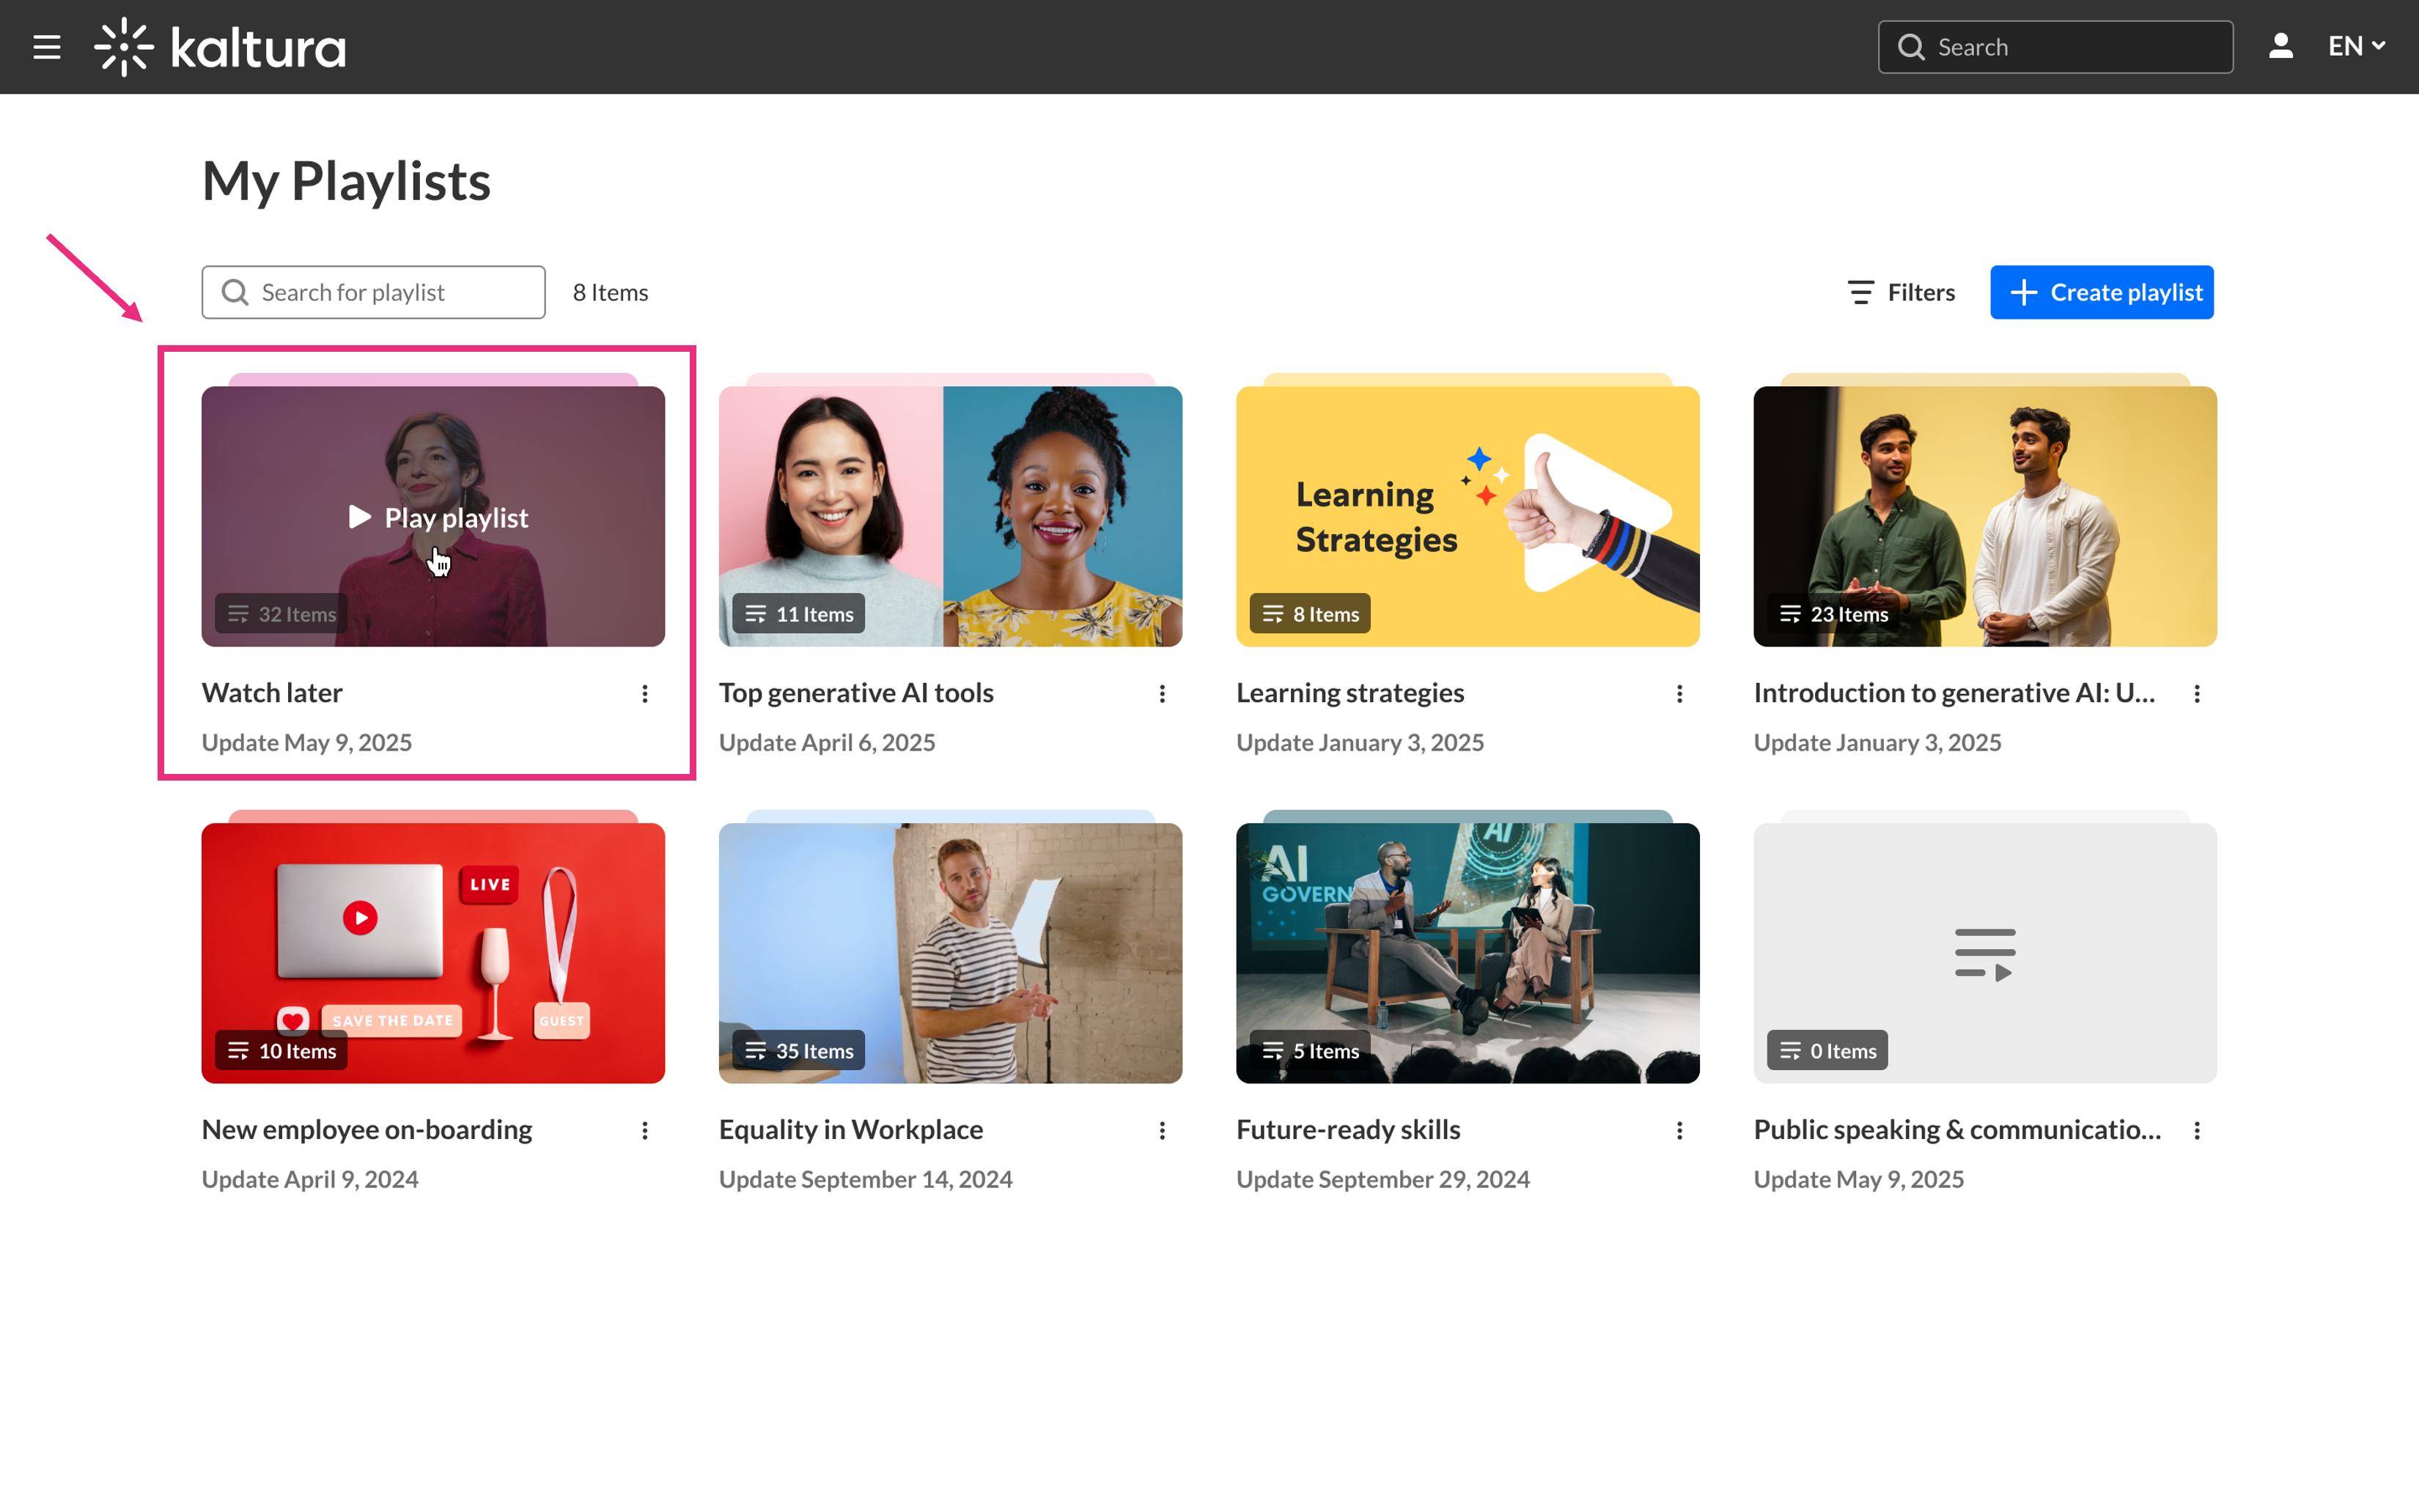This screenshot has height=1512, width=2419.
Task: Play the Watch later playlist
Action: (438, 518)
